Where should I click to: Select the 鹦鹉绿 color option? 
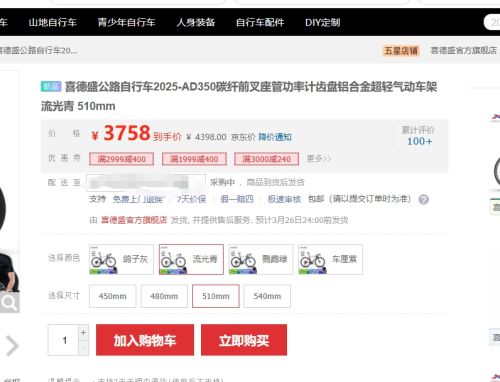click(261, 259)
